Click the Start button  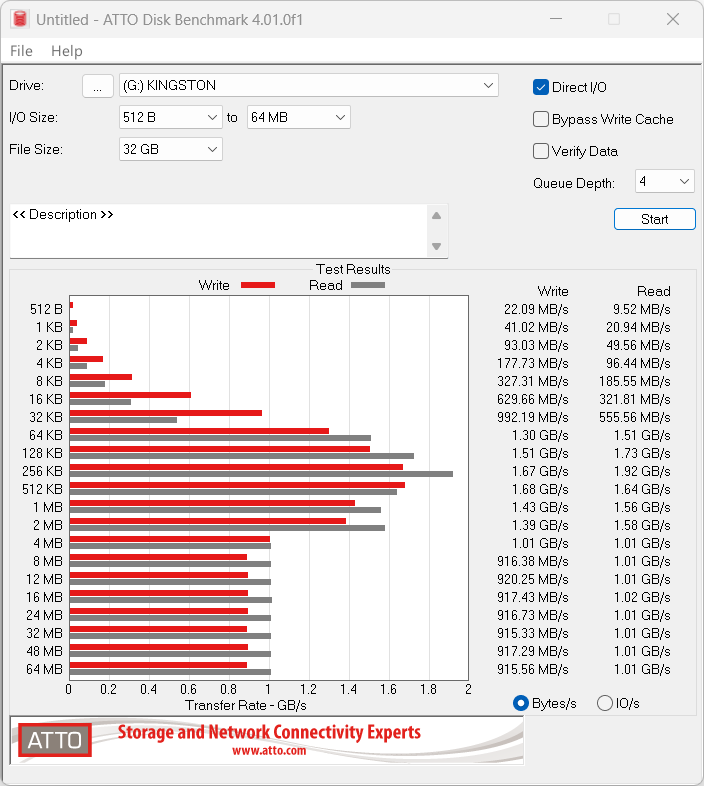655,219
